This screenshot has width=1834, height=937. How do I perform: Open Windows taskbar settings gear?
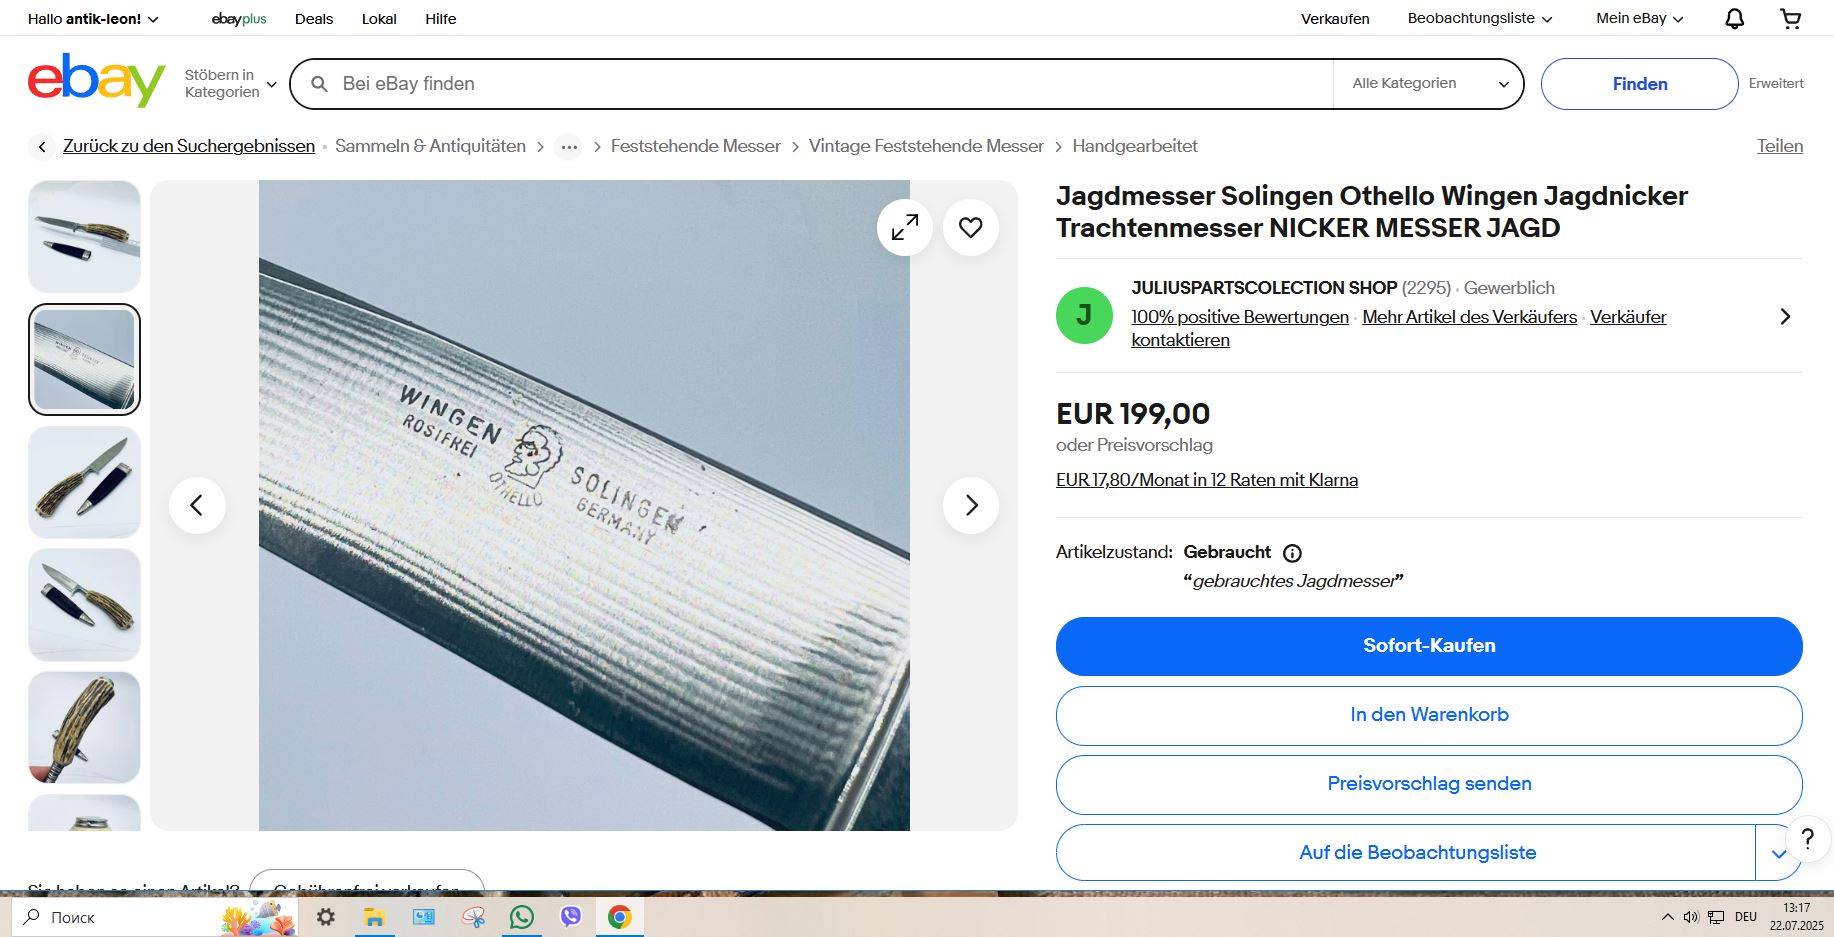[x=326, y=917]
